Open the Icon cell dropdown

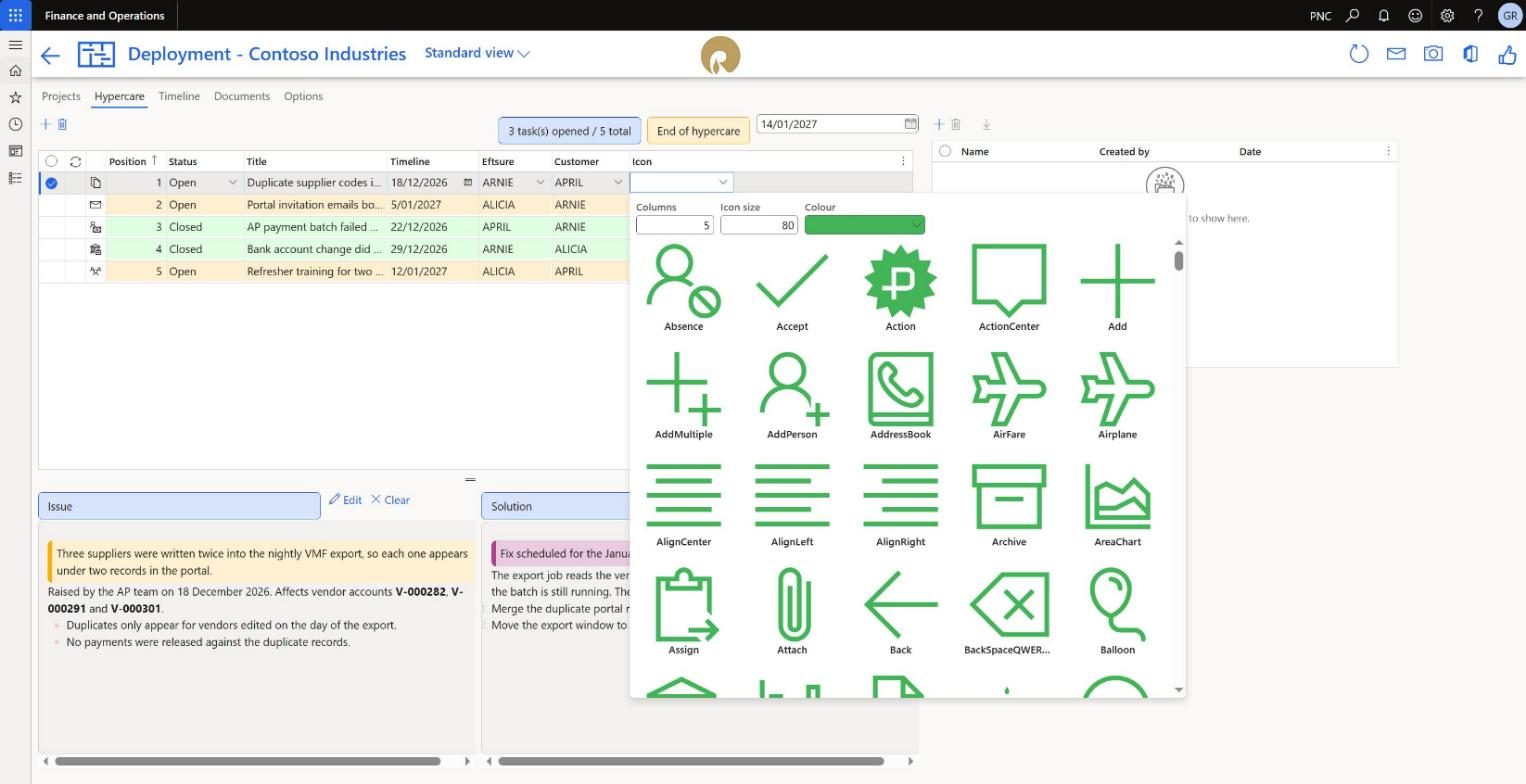pyautogui.click(x=723, y=182)
